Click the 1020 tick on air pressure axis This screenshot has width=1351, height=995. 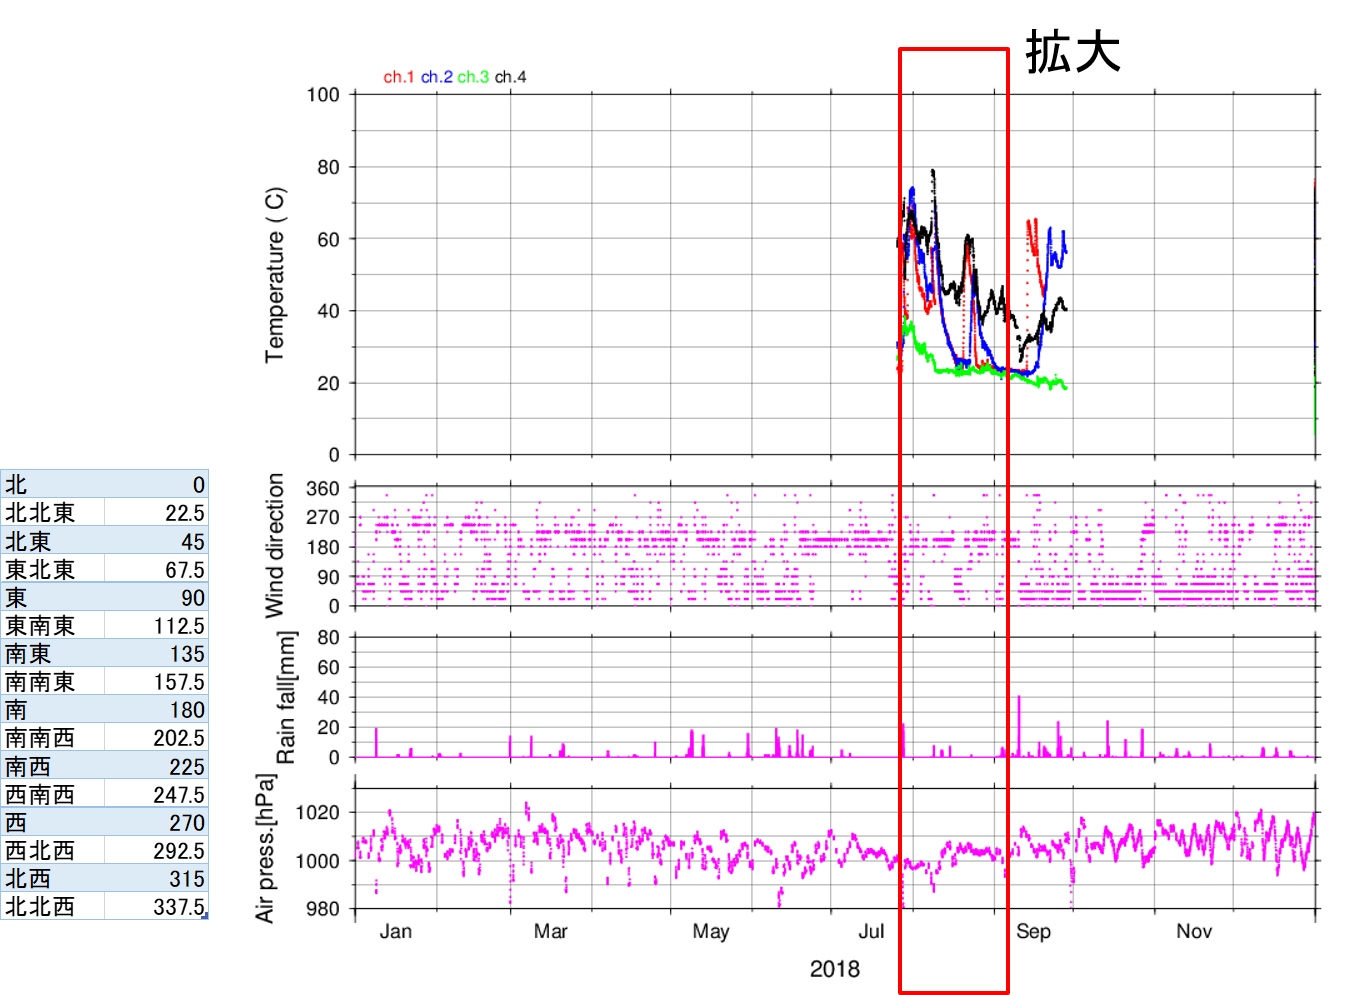pyautogui.click(x=318, y=812)
